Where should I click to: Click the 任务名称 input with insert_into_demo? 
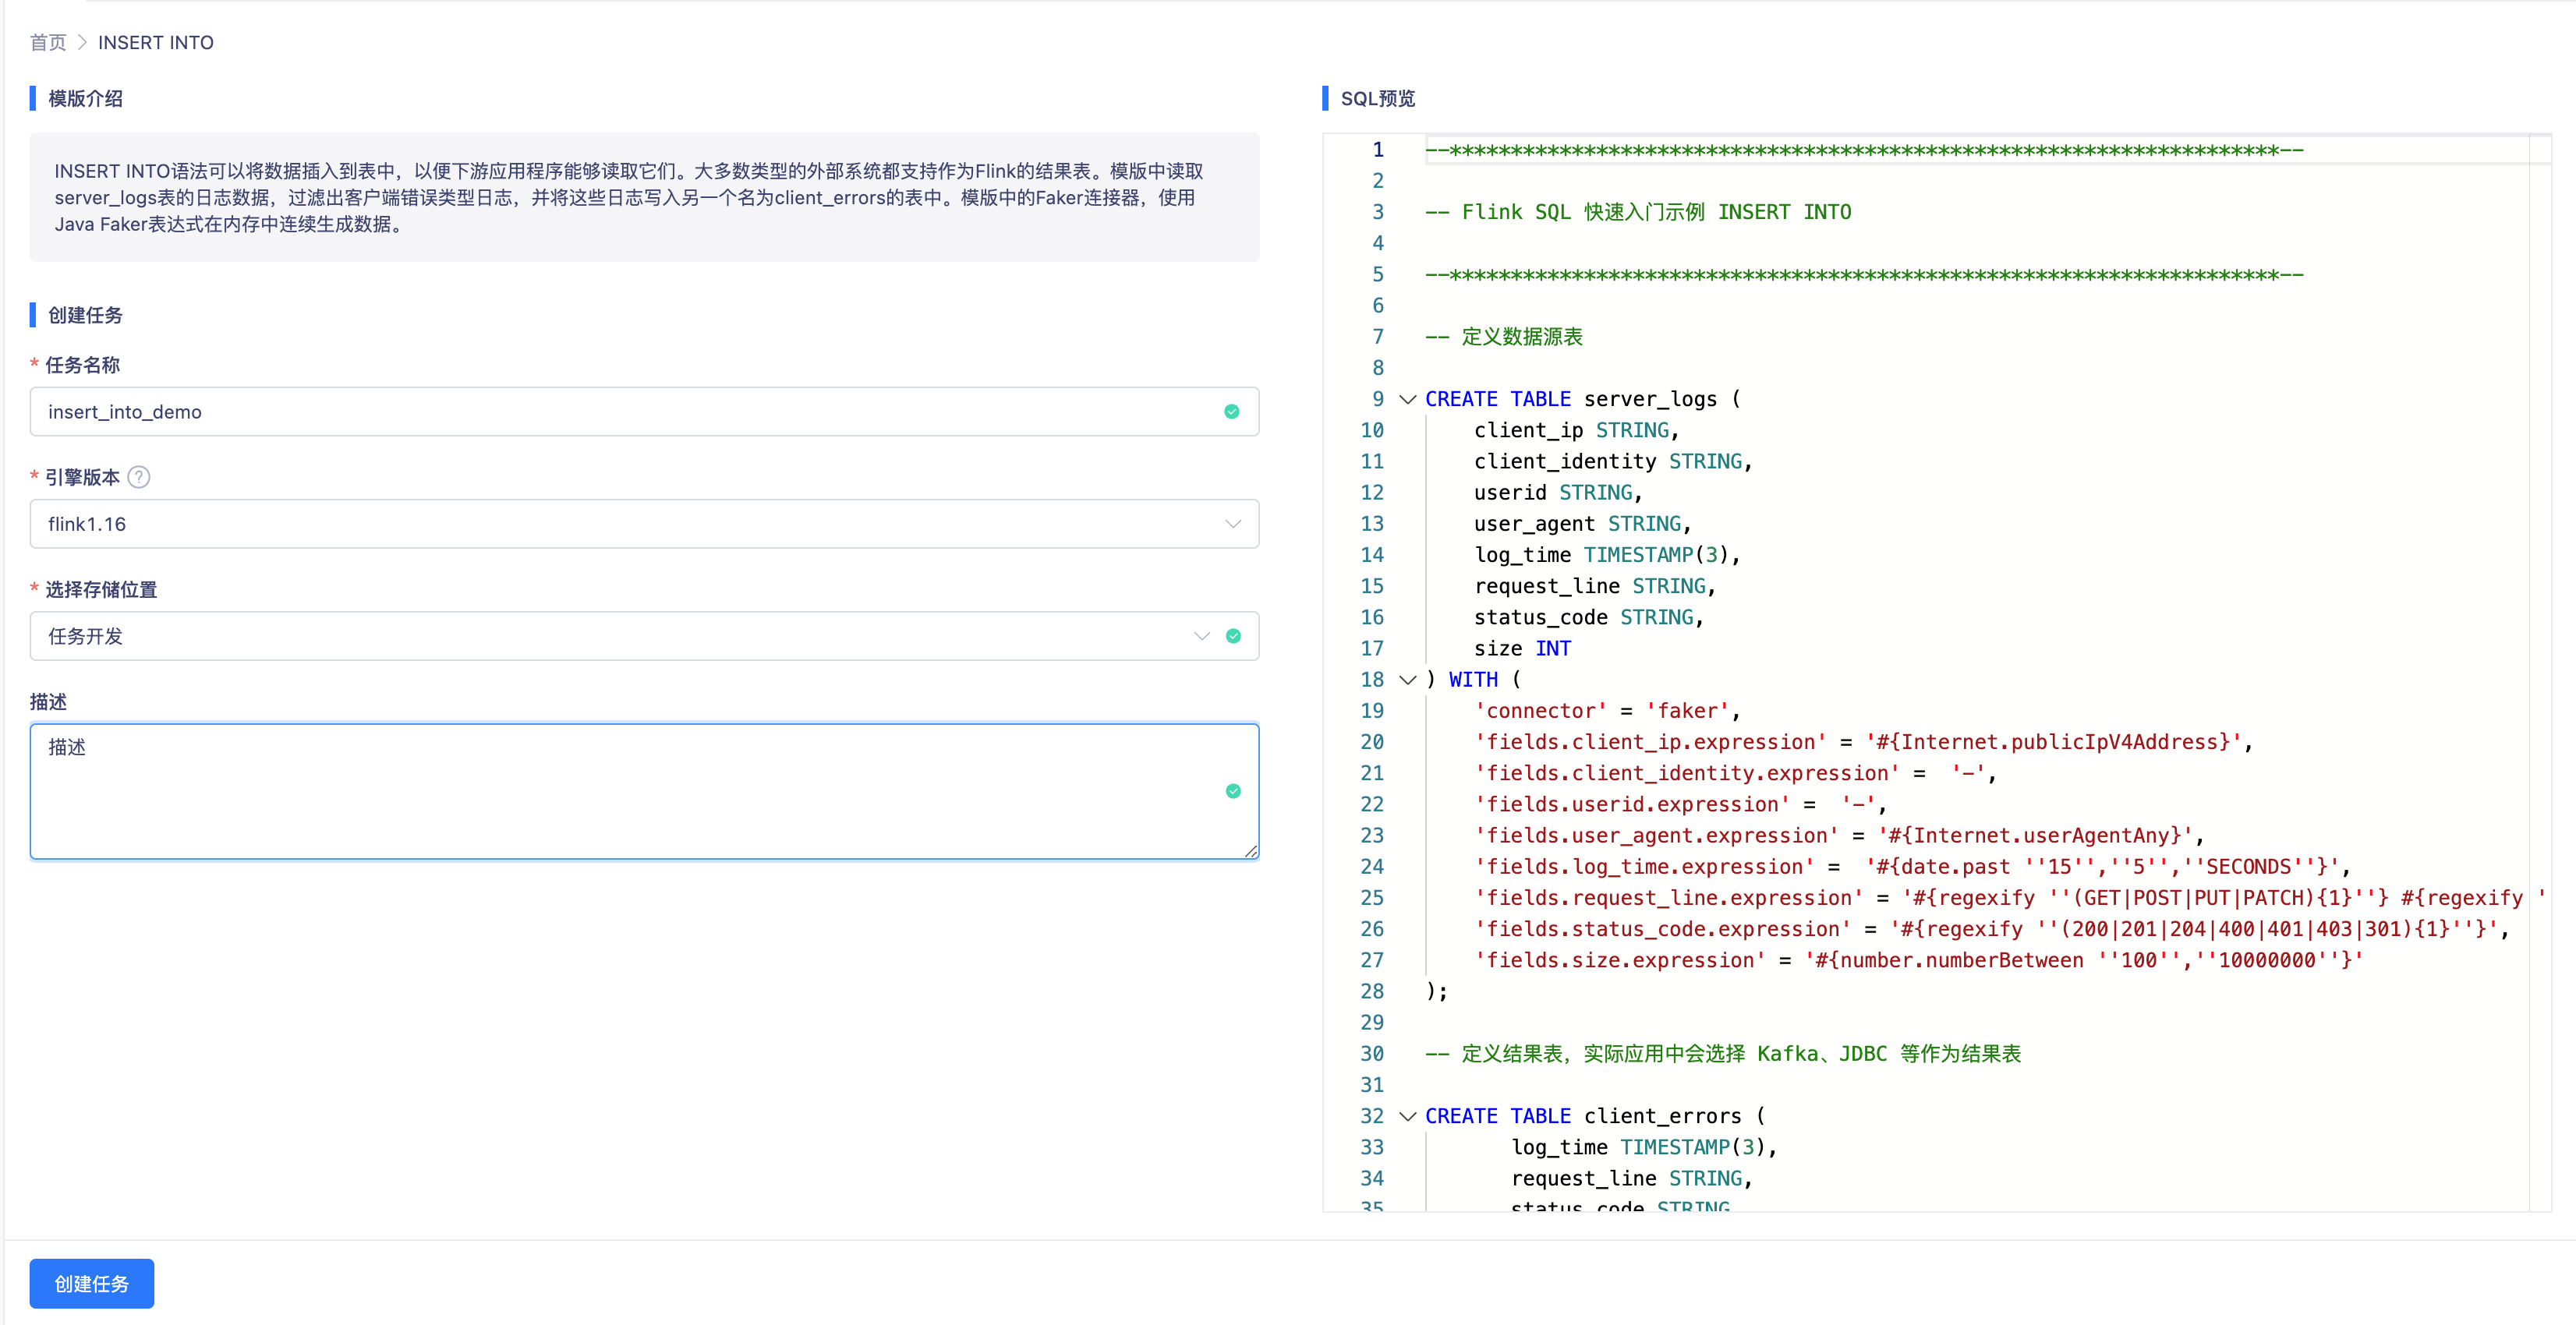[644, 412]
